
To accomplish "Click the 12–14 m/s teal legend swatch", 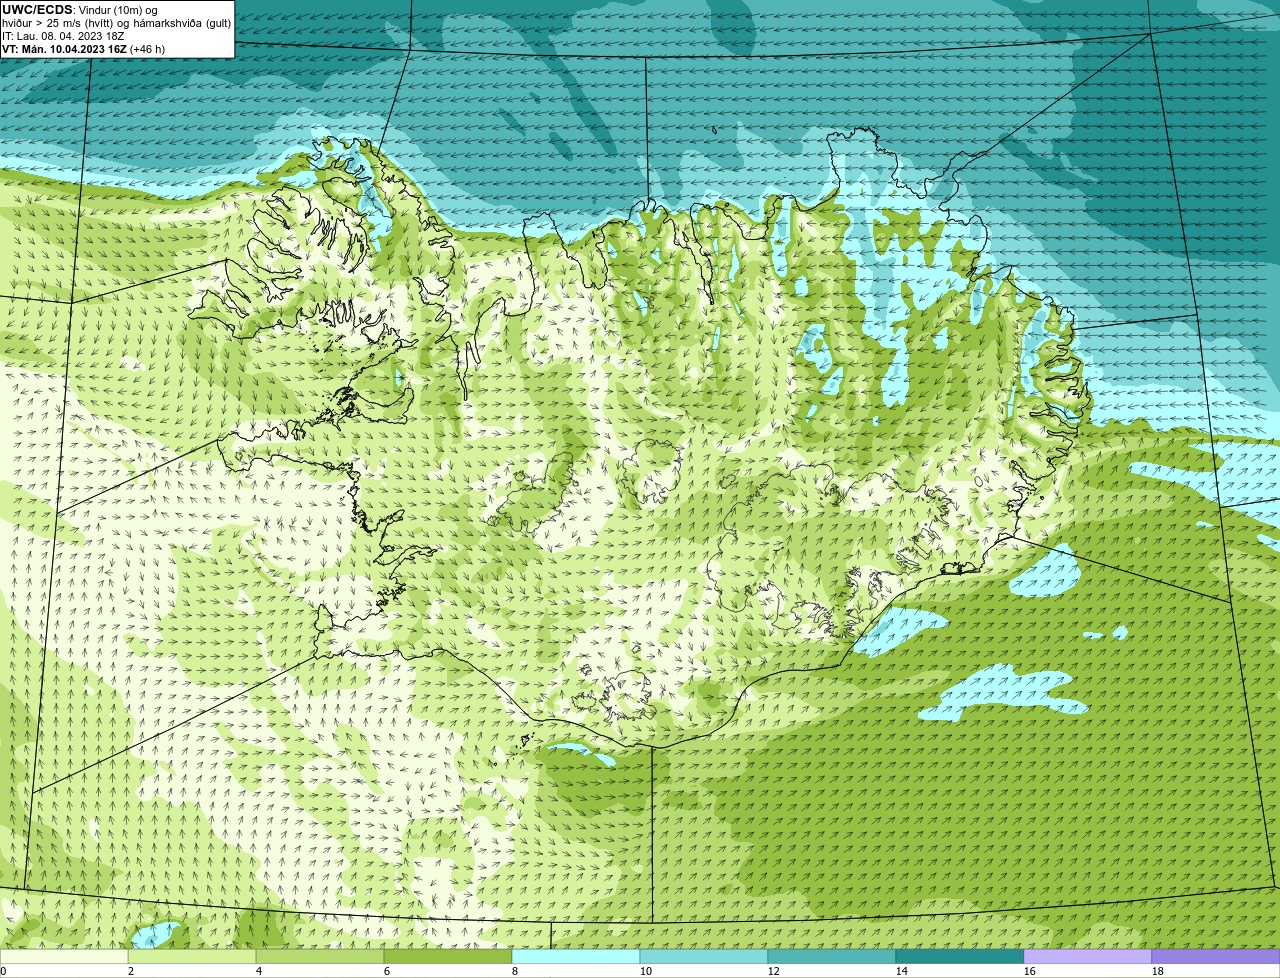I will click(832, 957).
